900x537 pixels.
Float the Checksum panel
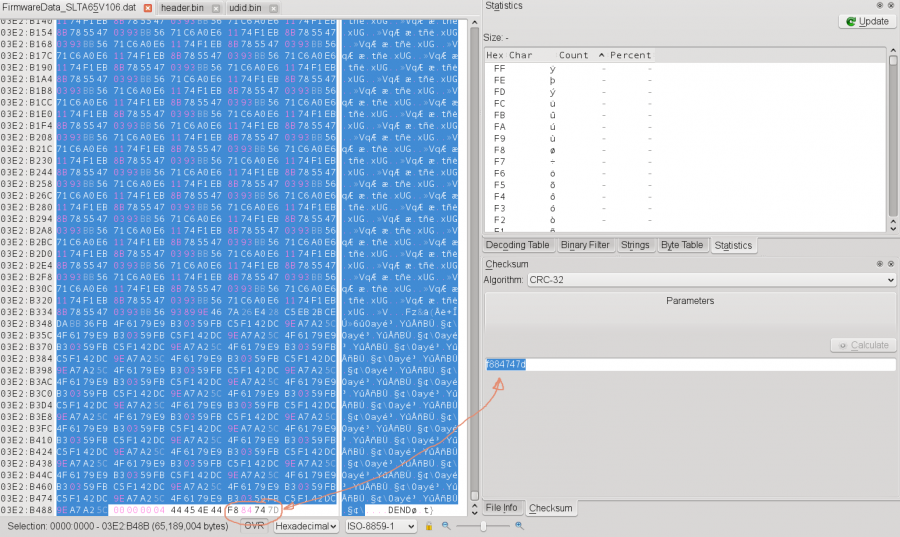coord(879,264)
